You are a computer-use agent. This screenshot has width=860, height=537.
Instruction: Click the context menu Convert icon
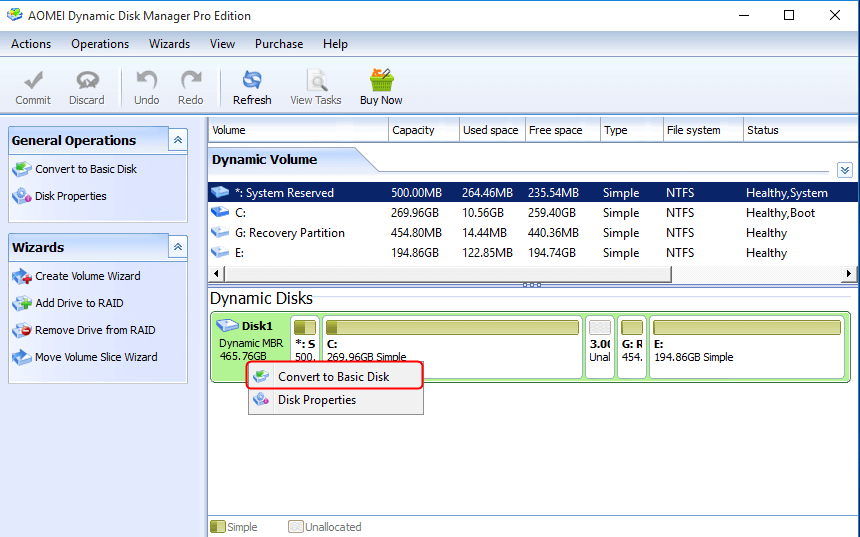click(261, 376)
